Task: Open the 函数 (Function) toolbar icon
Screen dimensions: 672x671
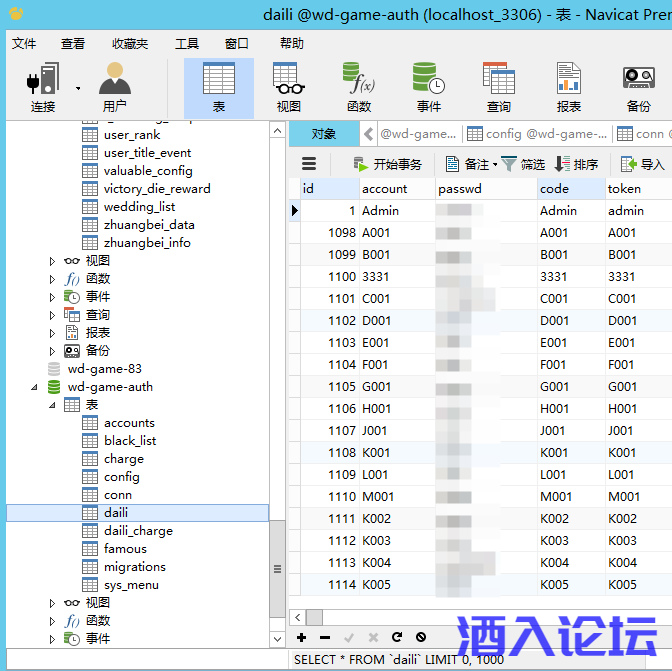Action: pos(358,86)
